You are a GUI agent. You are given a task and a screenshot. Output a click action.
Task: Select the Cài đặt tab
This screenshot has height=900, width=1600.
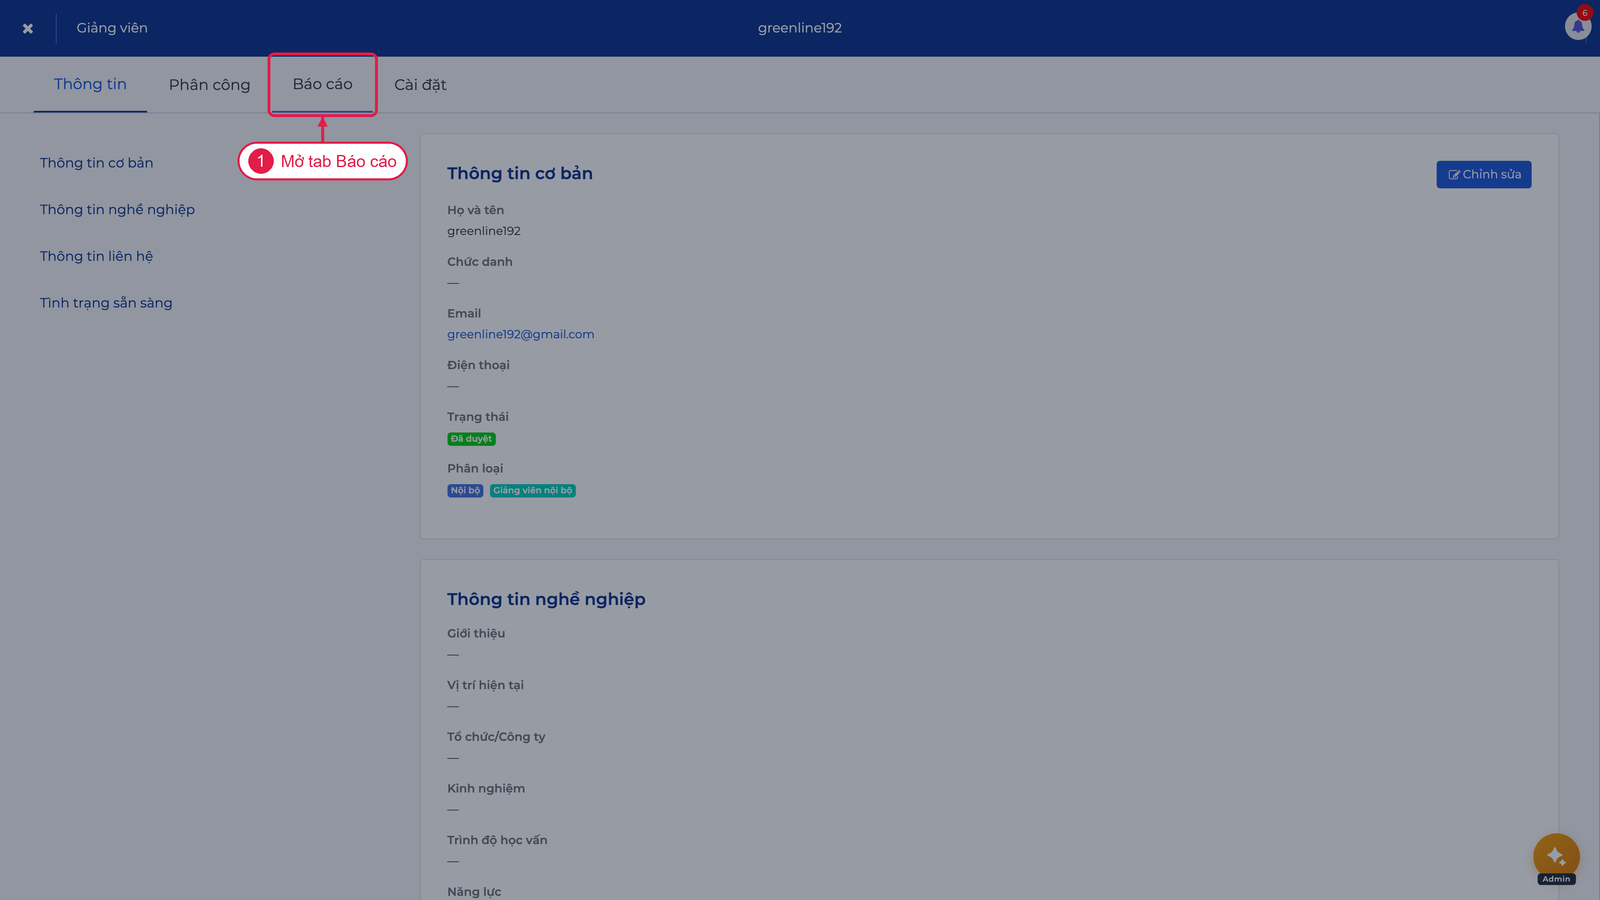tap(420, 85)
